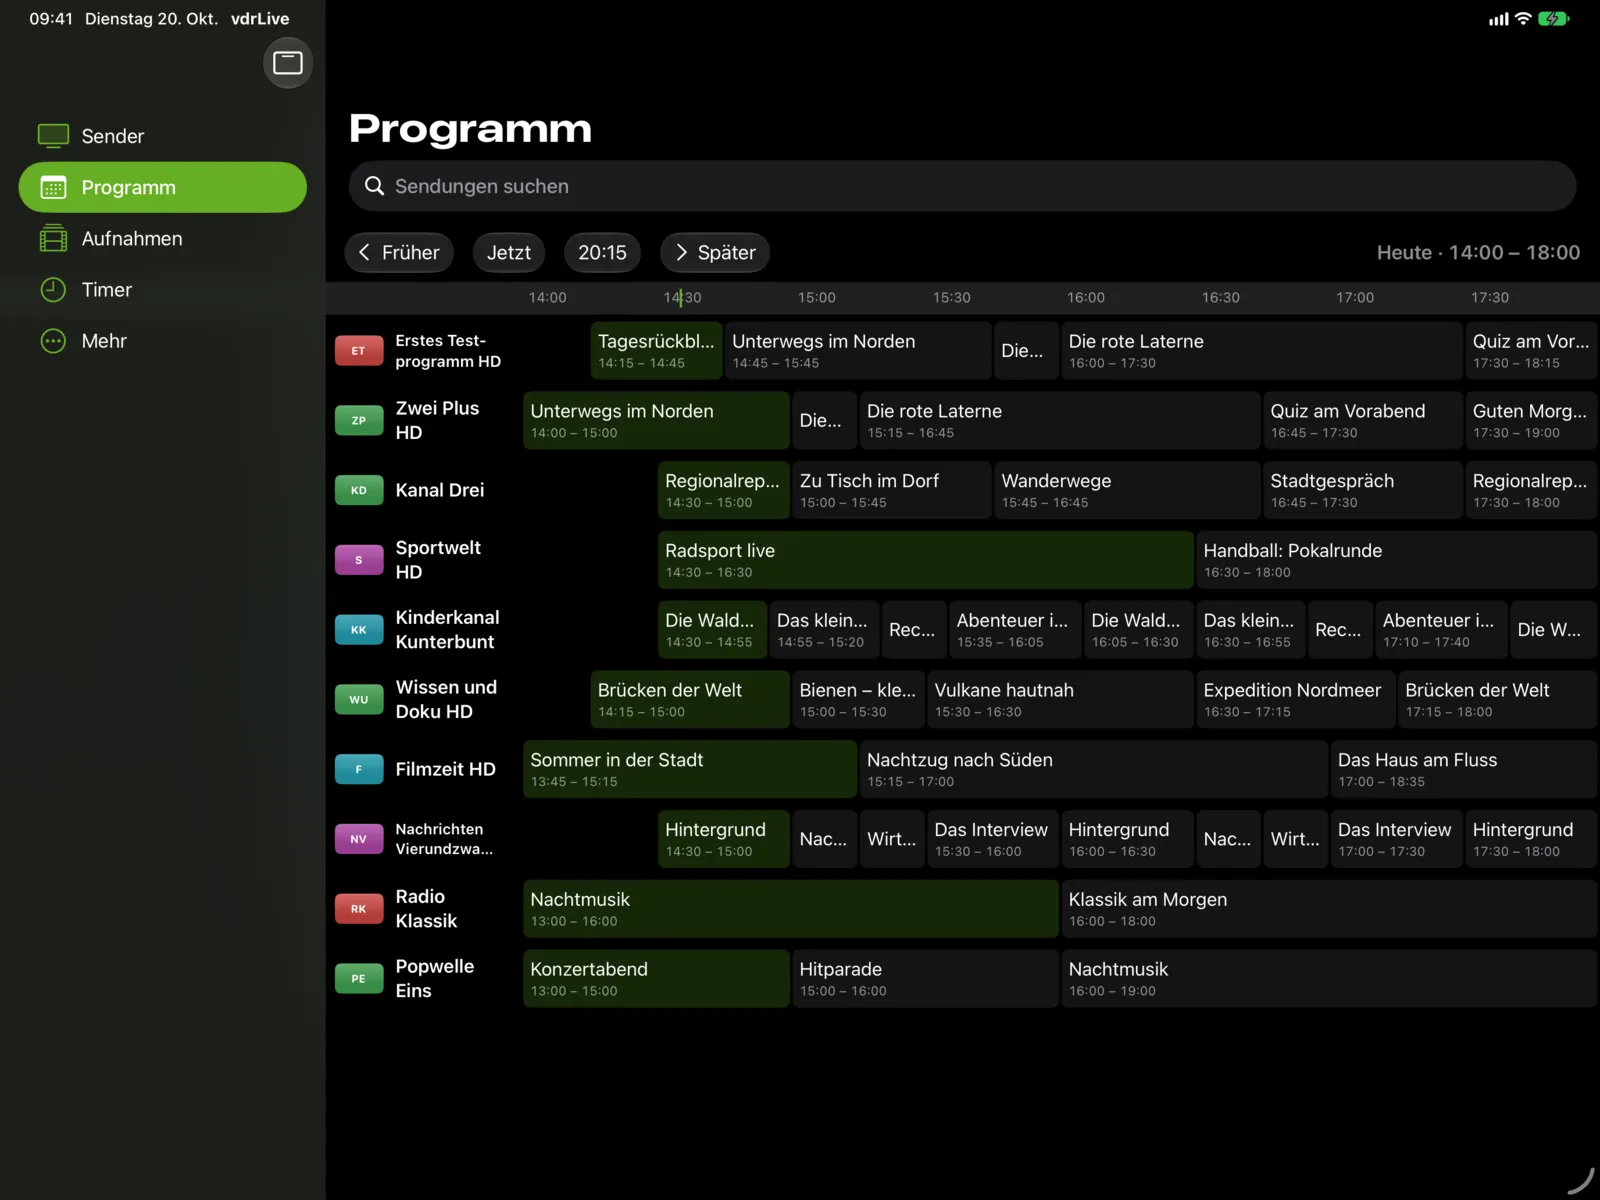The image size is (1600, 1200).
Task: Open the Sender section in sidebar
Action: point(162,136)
